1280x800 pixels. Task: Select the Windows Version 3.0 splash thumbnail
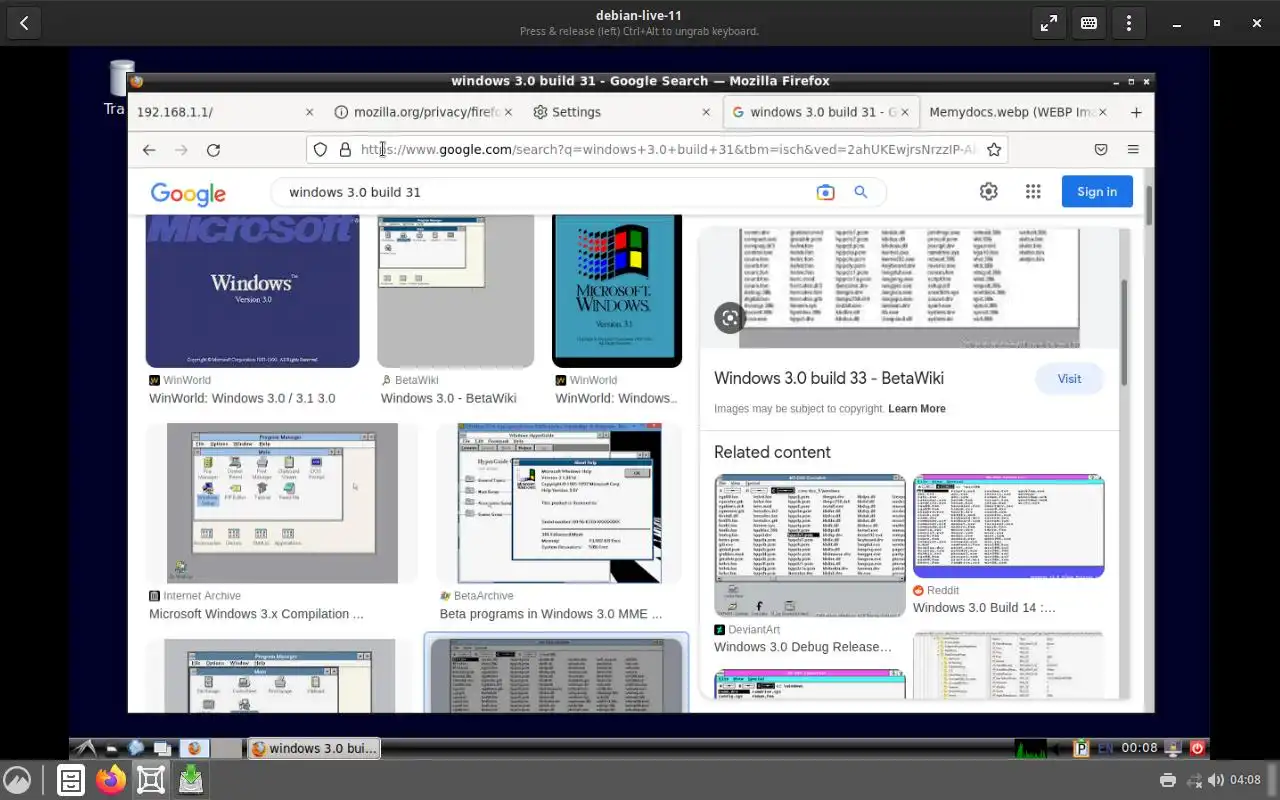252,291
